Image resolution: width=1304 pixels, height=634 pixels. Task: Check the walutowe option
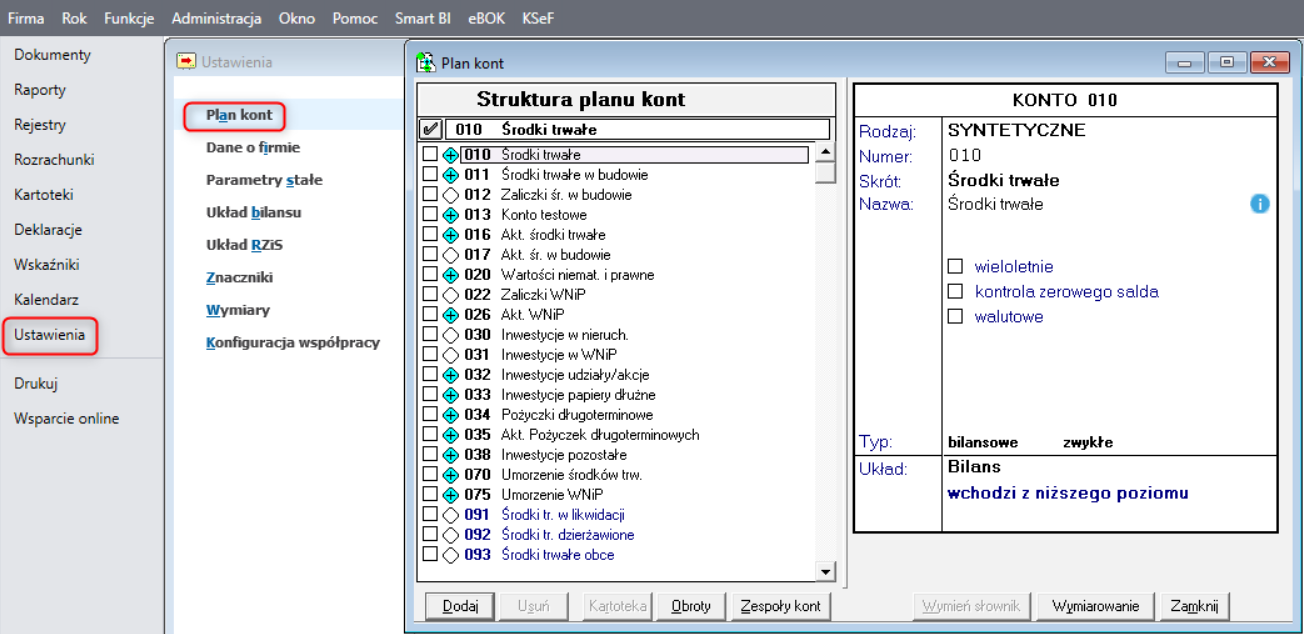955,317
